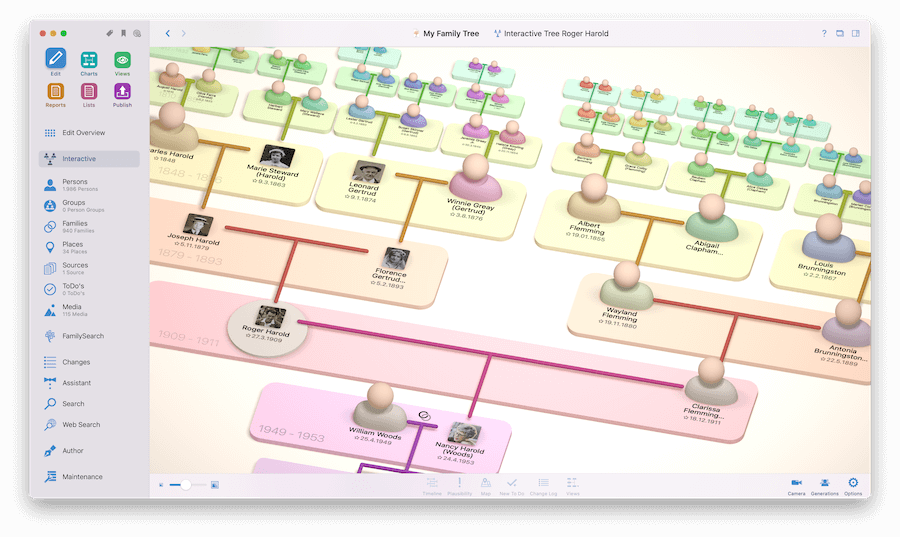
Task: Open the Views section
Action: click(x=122, y=63)
